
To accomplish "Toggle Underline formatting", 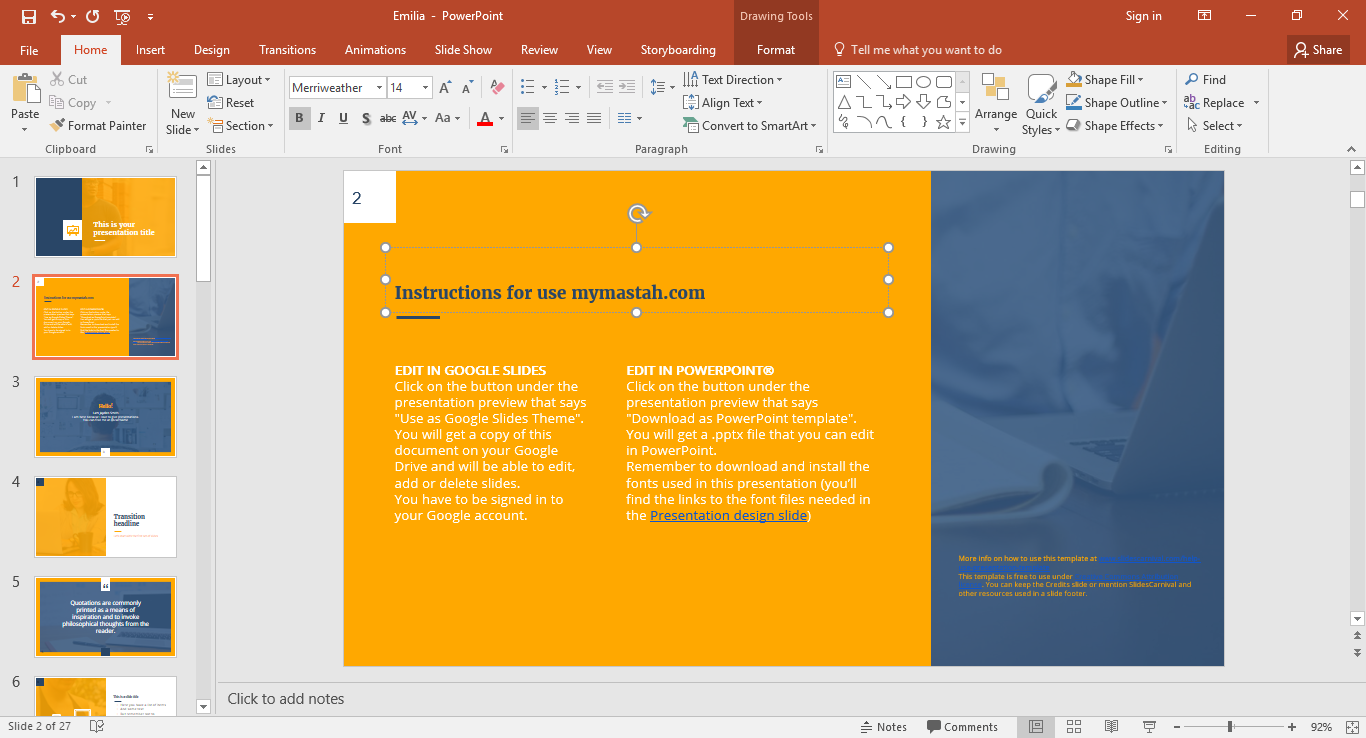I will coord(343,118).
